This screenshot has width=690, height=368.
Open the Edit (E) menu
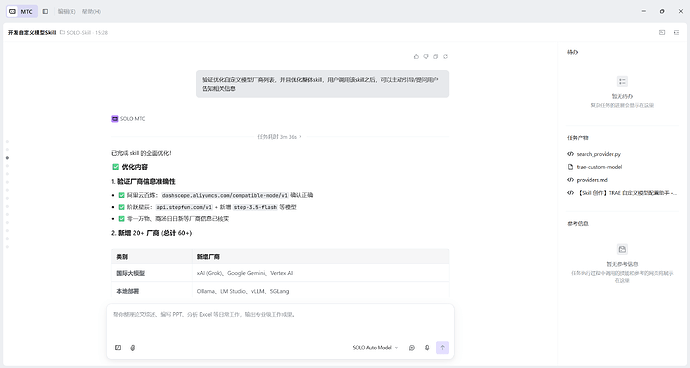click(66, 11)
